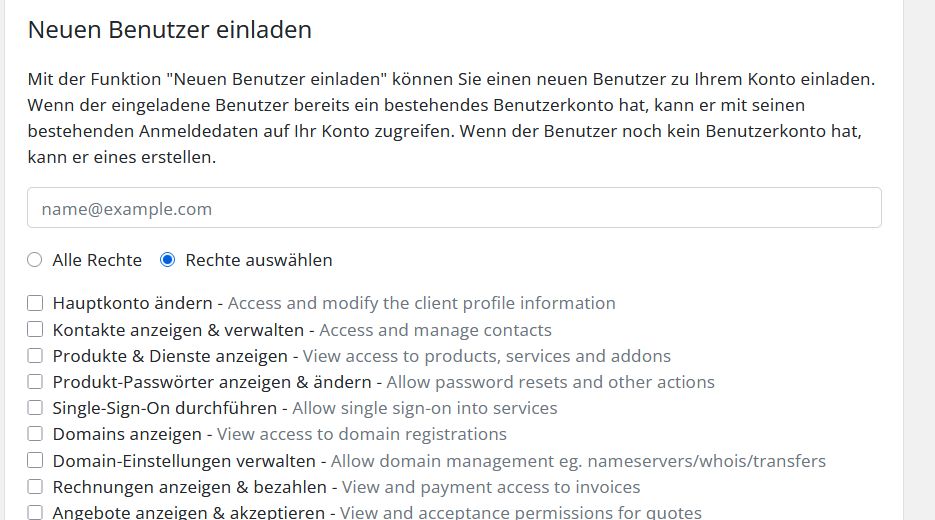Check the 'Domains anzeigen' checkbox
Viewport: 935px width, 520px height.
tap(35, 434)
